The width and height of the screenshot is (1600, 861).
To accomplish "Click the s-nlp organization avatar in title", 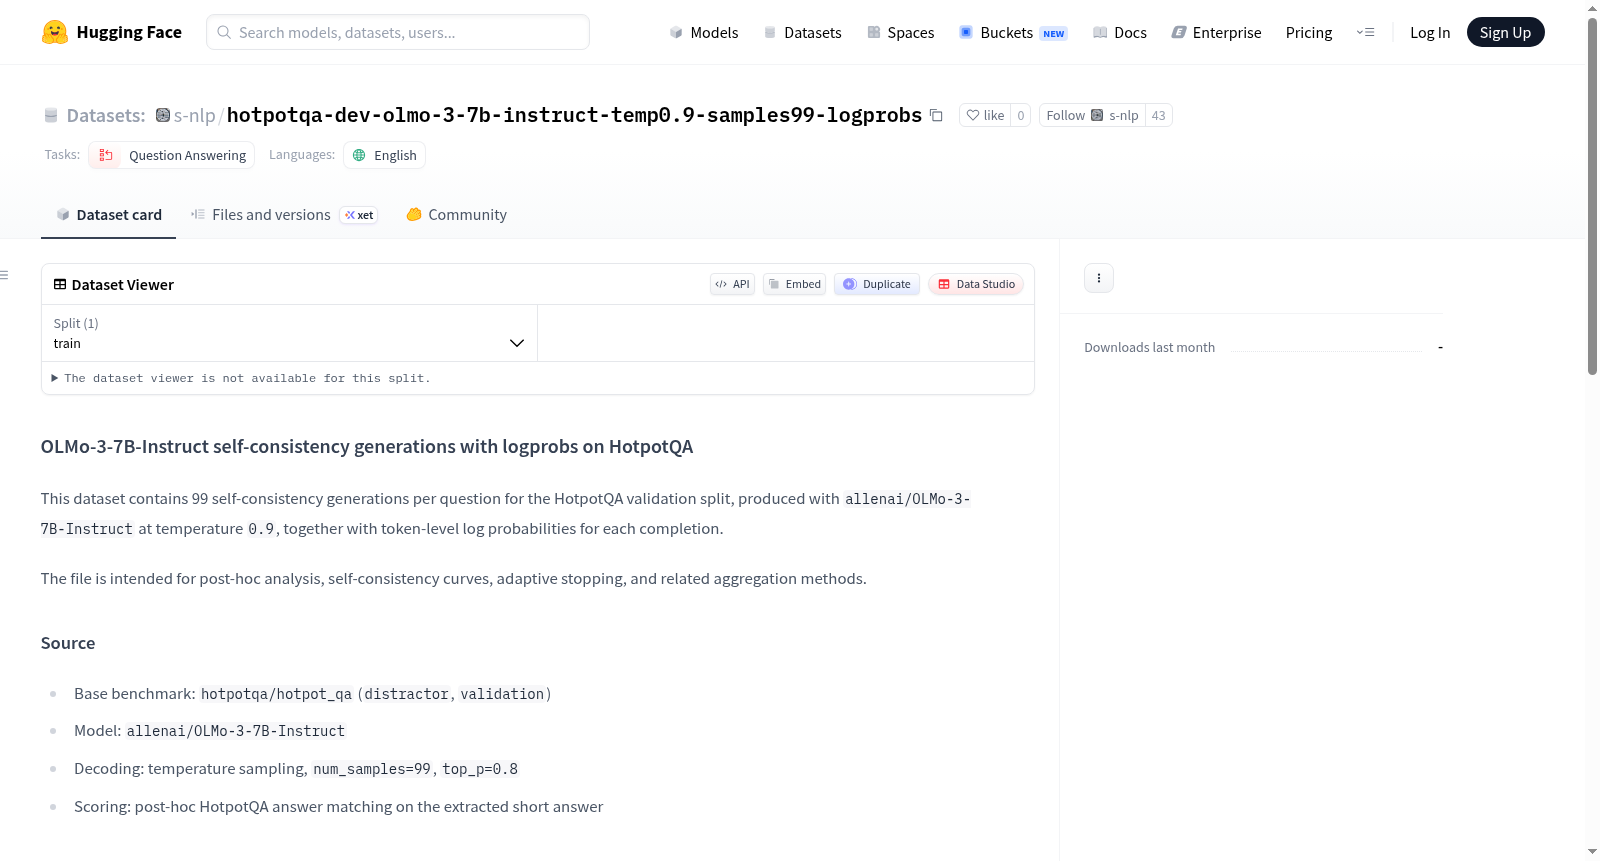I will [163, 115].
